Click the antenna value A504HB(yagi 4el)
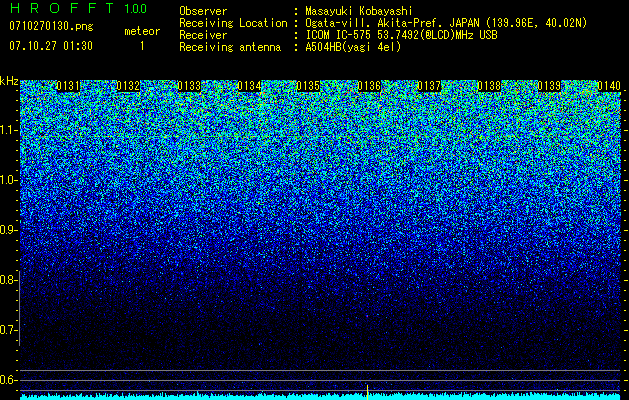Image resolution: width=629 pixels, height=400 pixels. 353,47
